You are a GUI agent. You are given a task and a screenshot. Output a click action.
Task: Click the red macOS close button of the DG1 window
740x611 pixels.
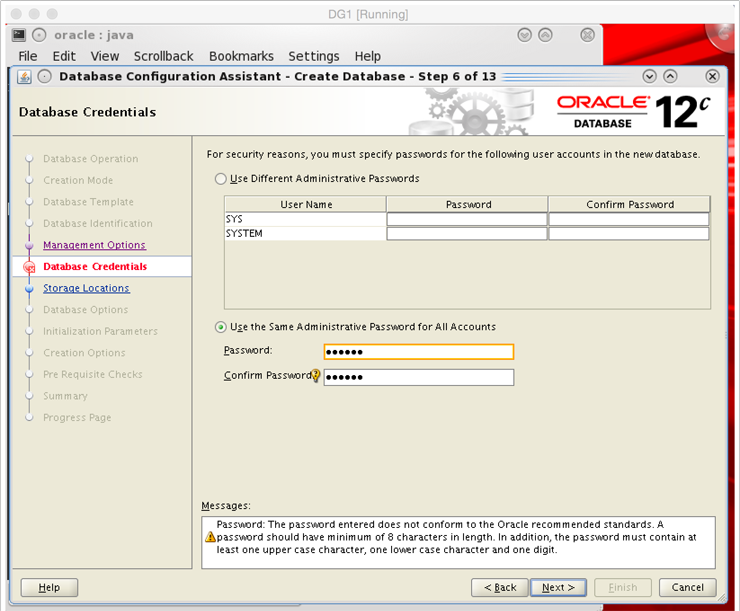pos(16,14)
